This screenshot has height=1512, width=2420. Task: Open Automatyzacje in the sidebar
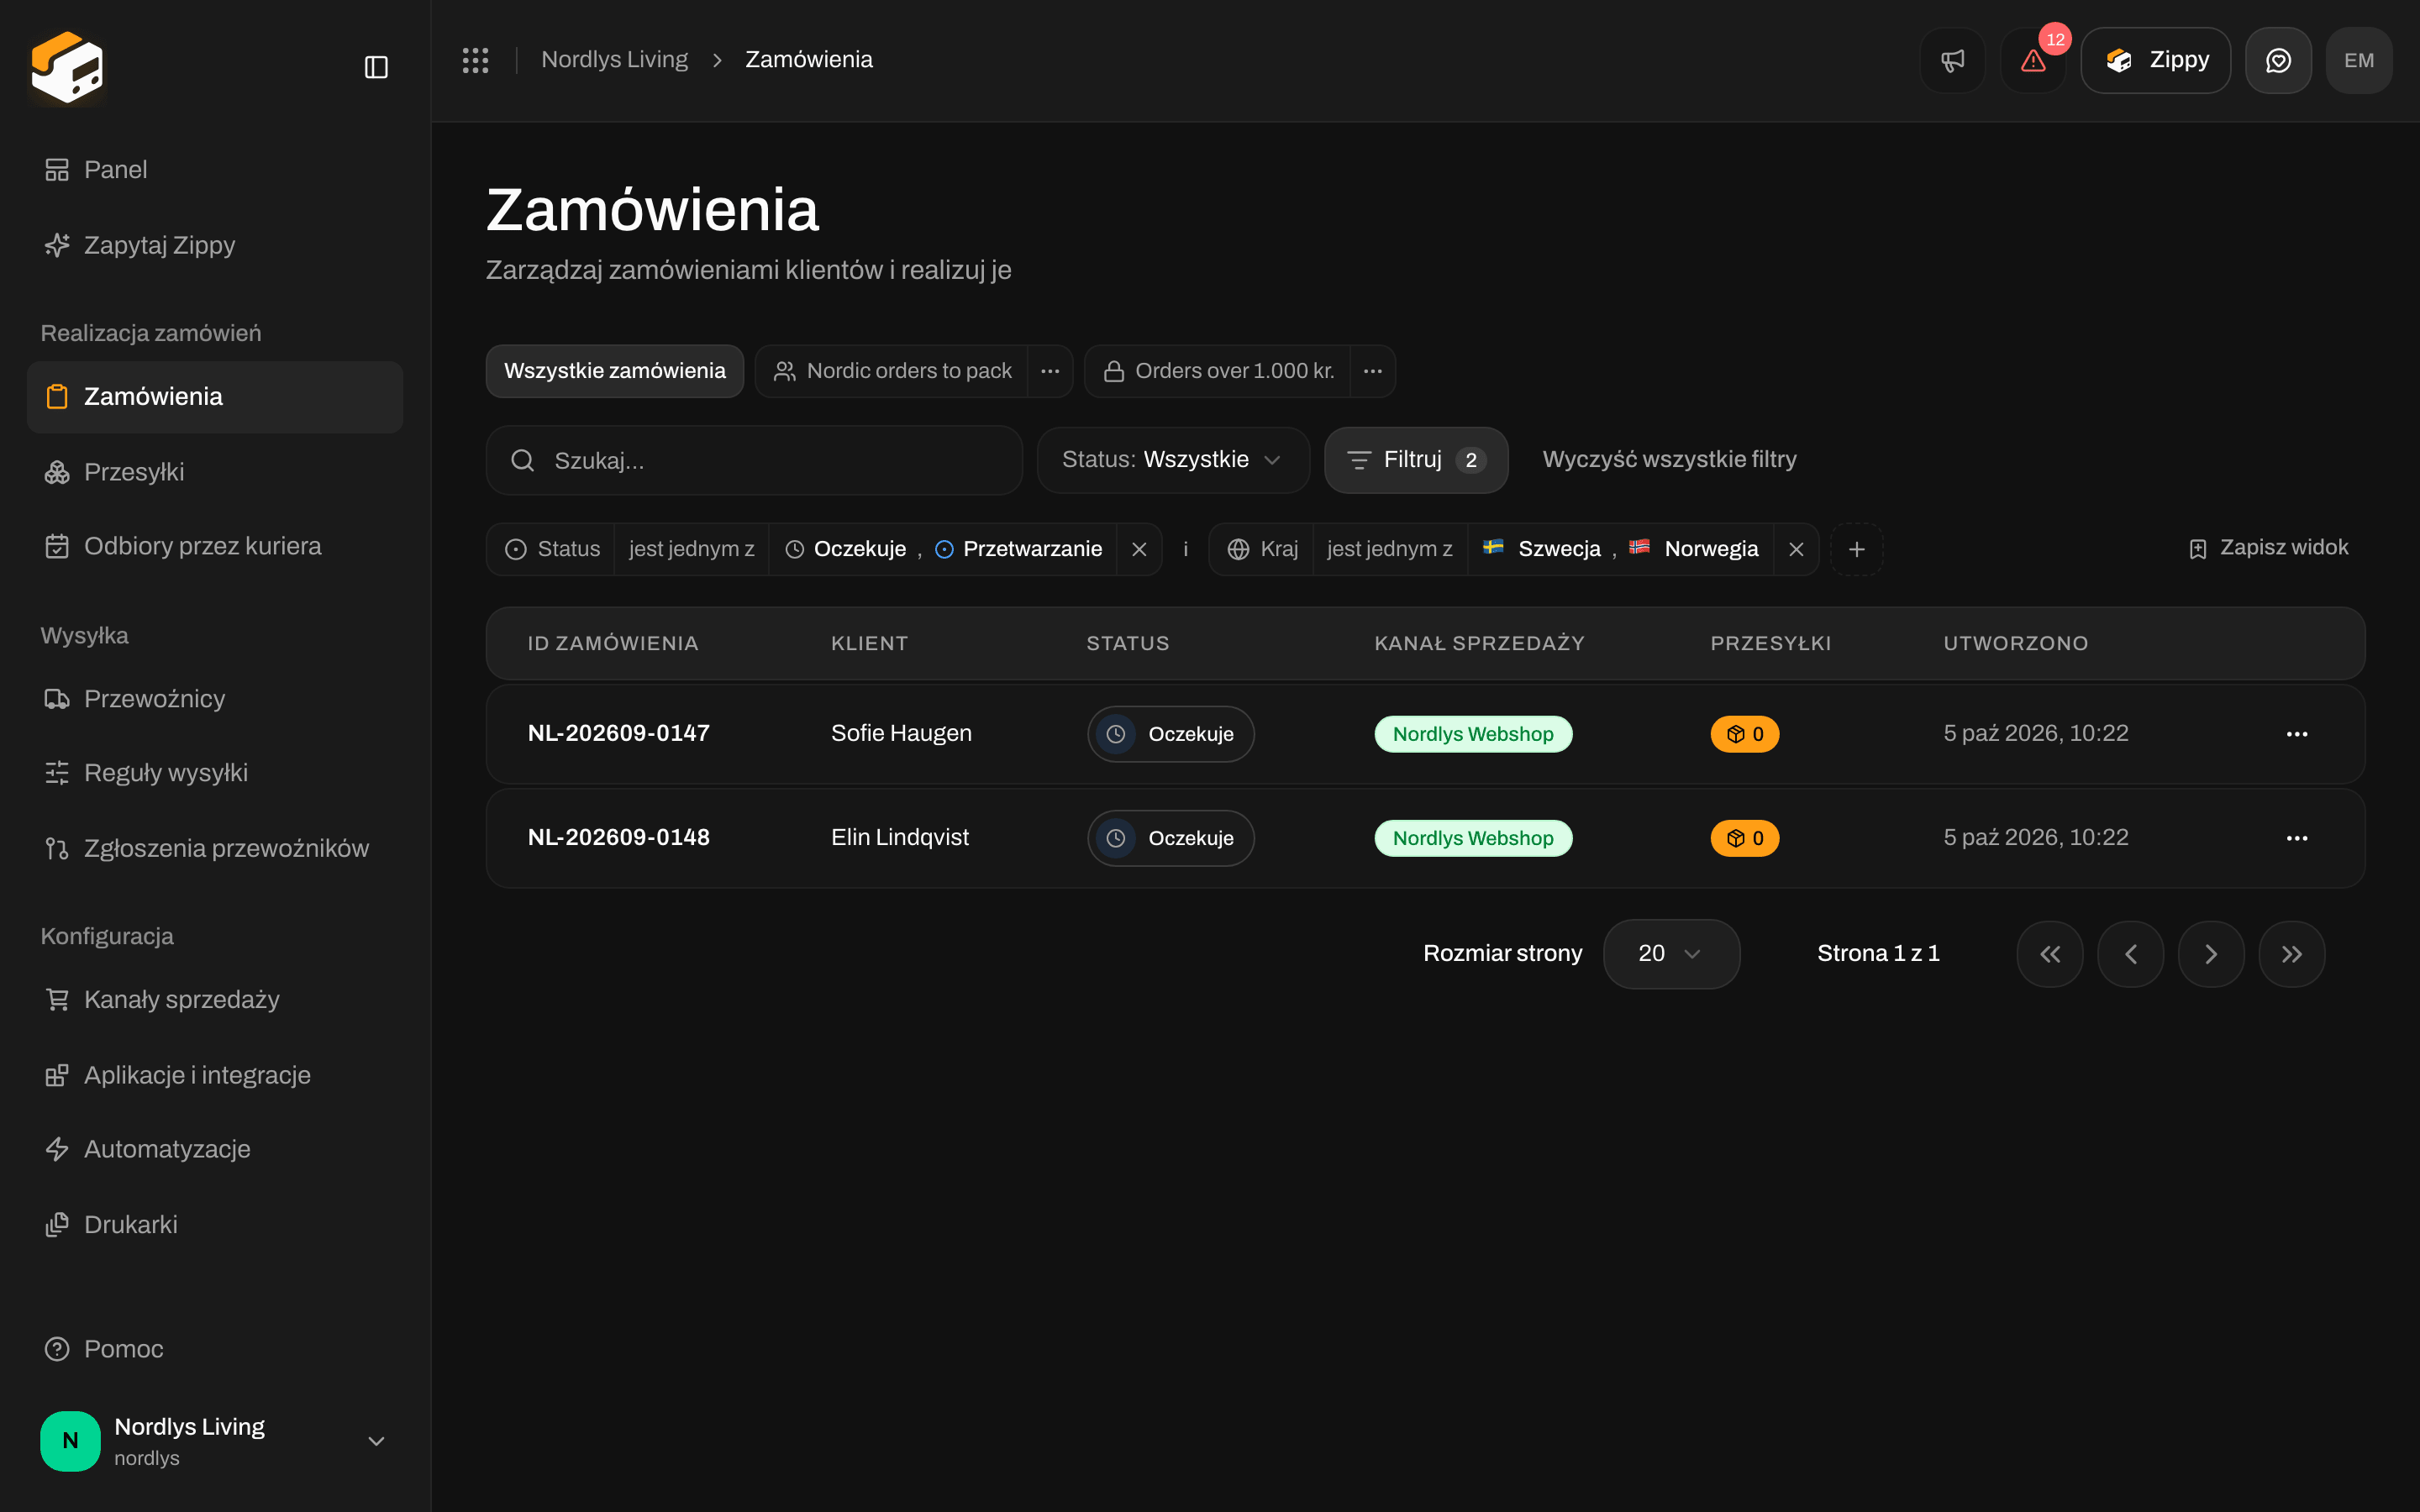[x=215, y=1149]
